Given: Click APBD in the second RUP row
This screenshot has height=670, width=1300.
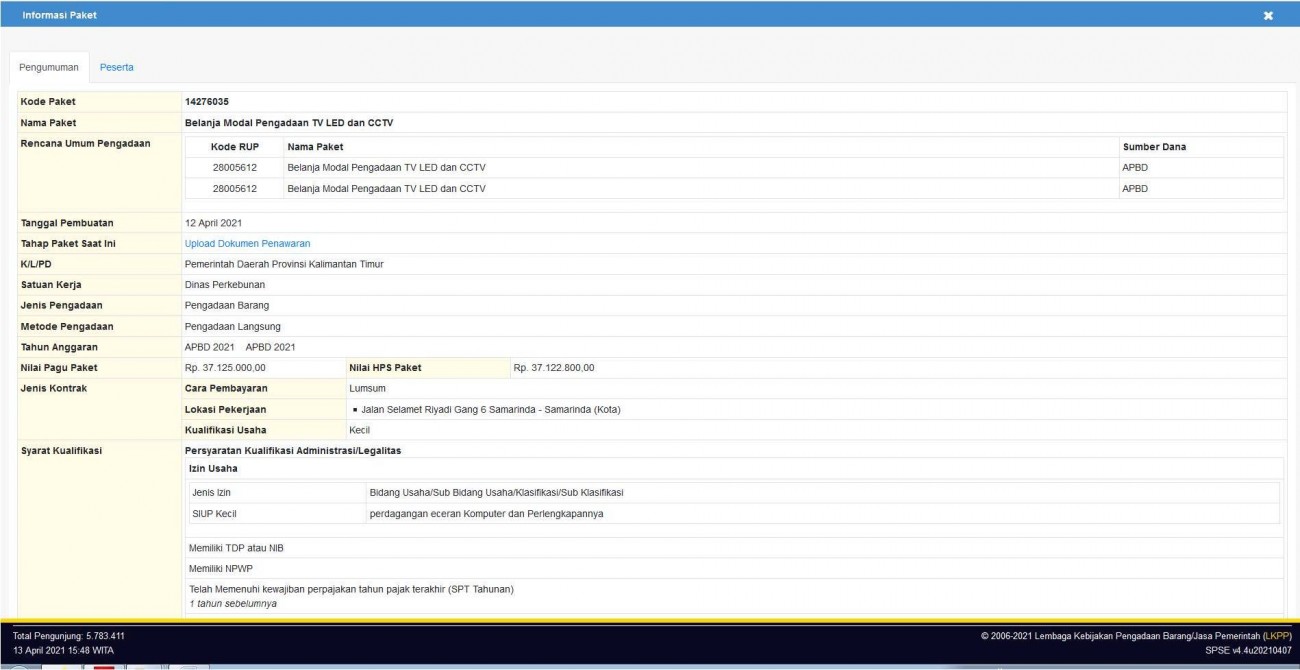Looking at the screenshot, I should point(1135,188).
